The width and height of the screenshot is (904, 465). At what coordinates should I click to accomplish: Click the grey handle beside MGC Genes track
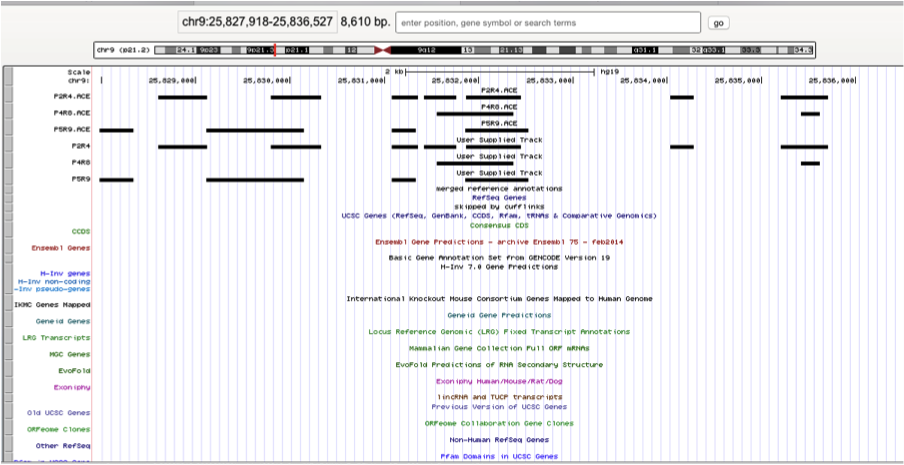tap(9, 354)
